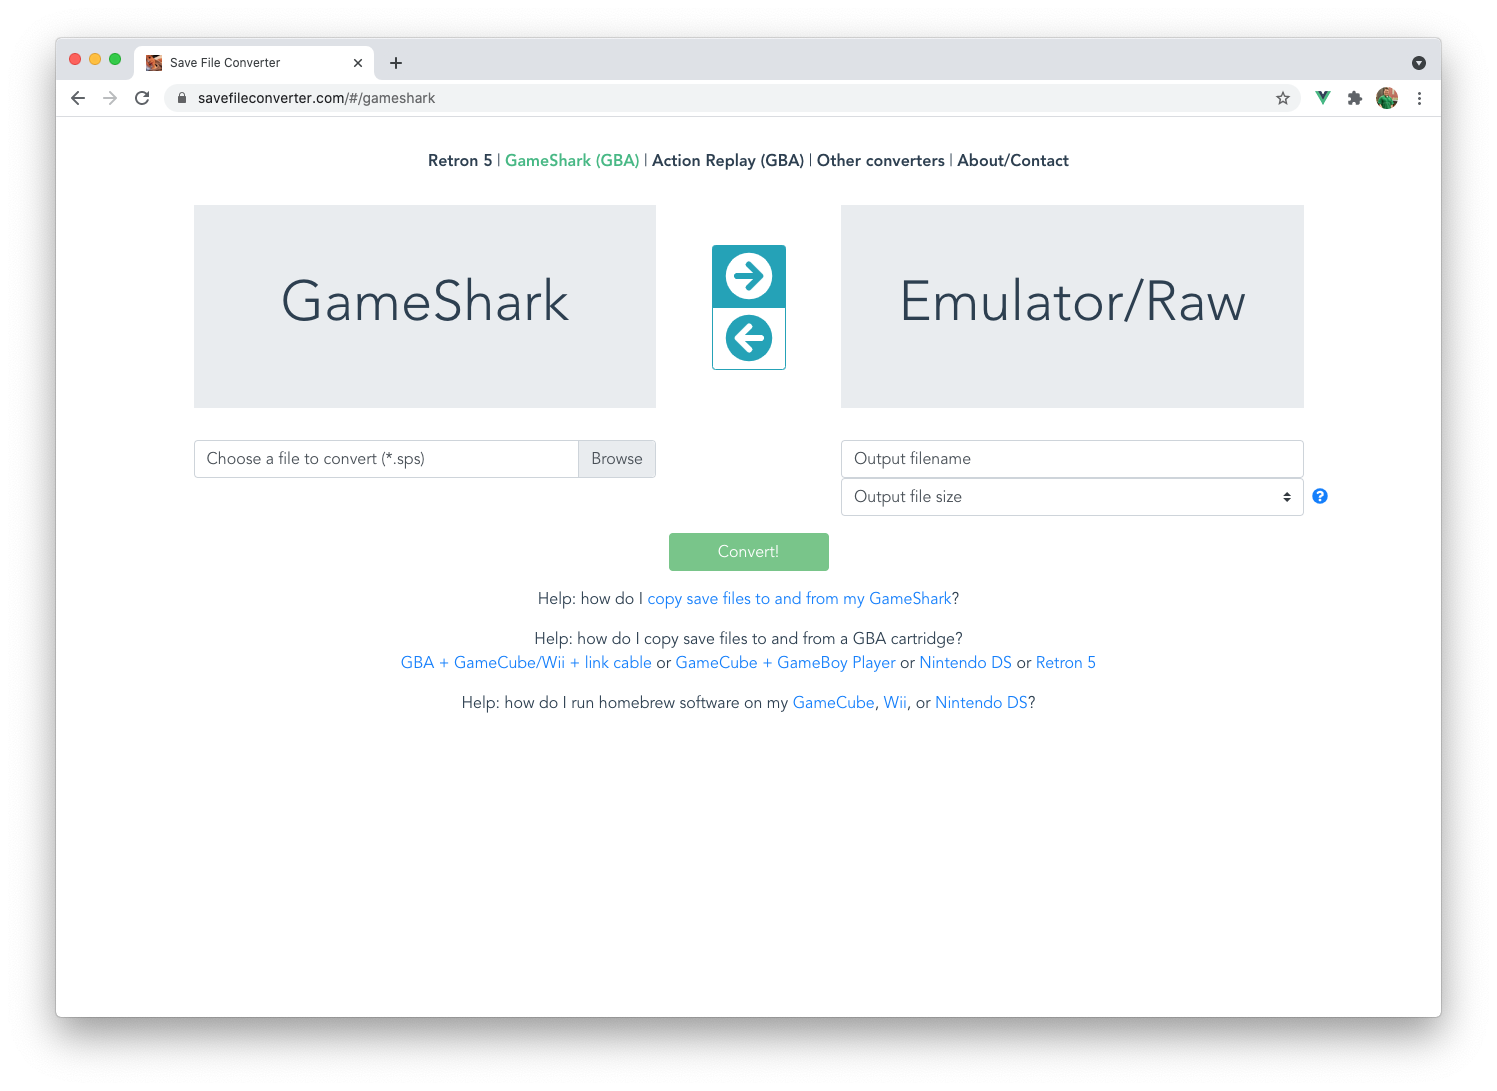The width and height of the screenshot is (1497, 1091).
Task: Click the Browse button
Action: [617, 459]
